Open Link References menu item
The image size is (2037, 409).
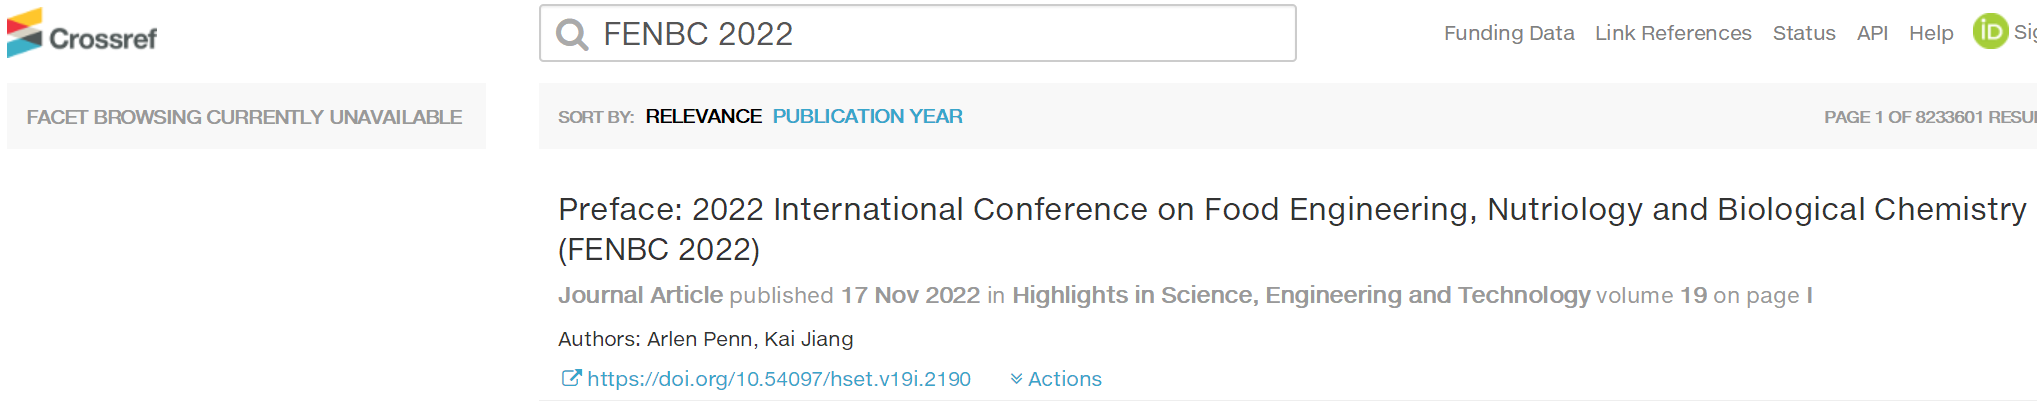click(x=1673, y=33)
